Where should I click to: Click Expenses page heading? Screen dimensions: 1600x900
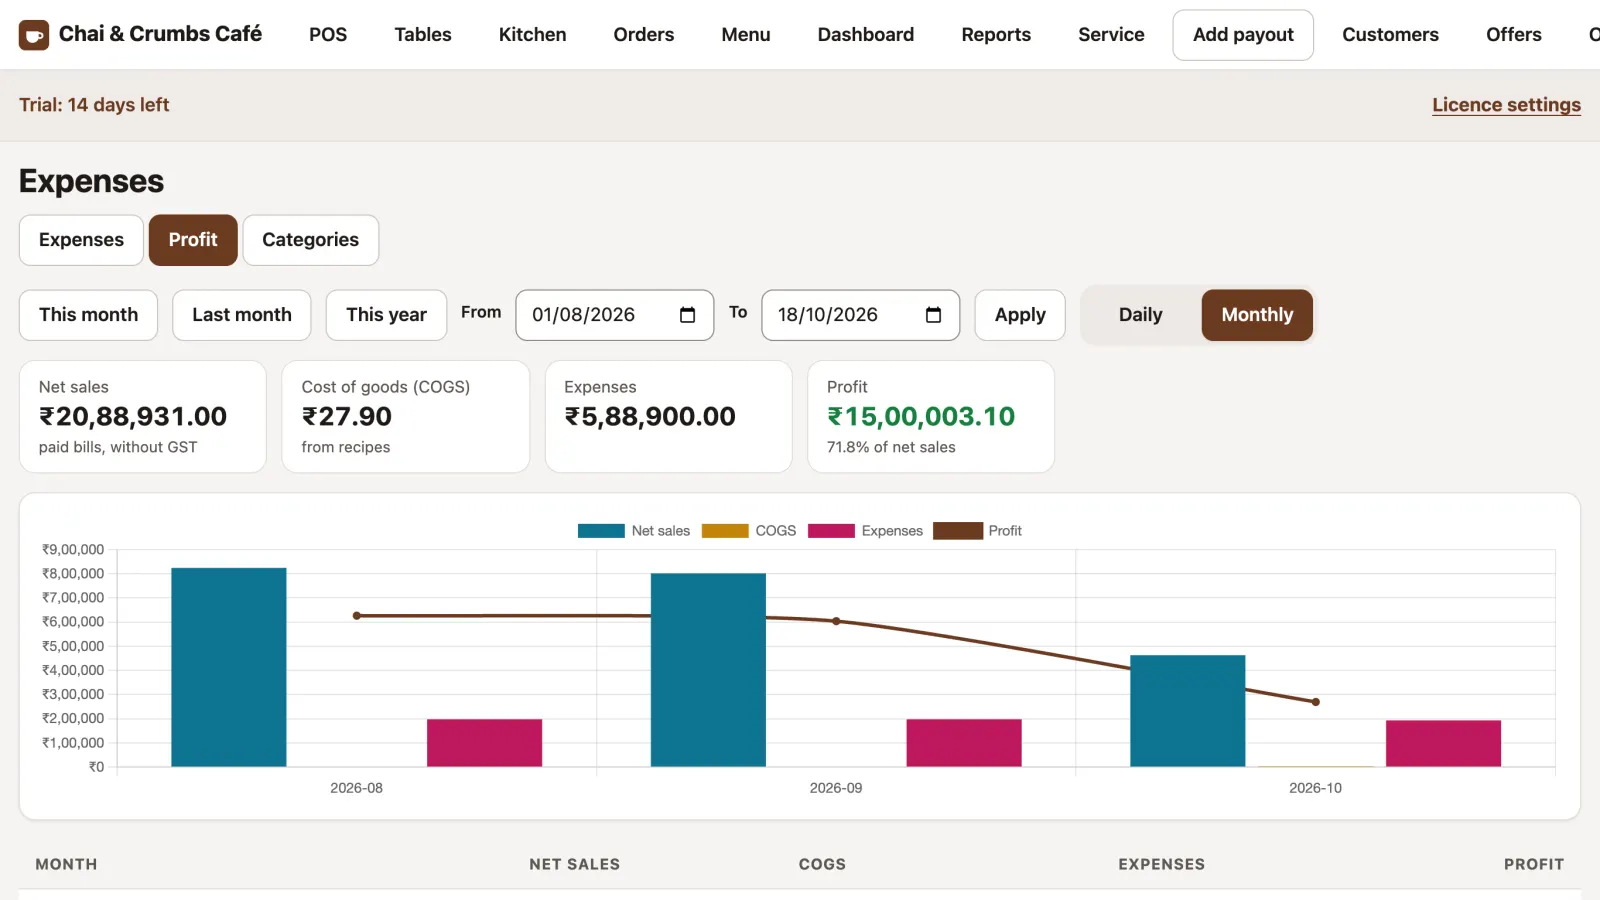pos(91,181)
